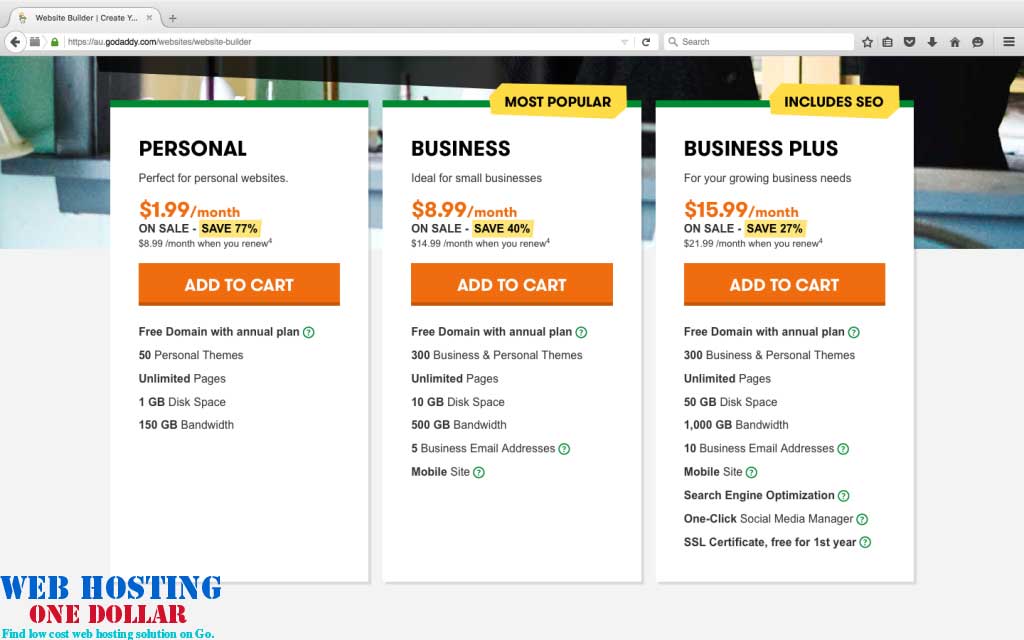This screenshot has width=1024, height=640.
Task: Click the BUSINESS PLUS plan heading
Action: point(761,148)
